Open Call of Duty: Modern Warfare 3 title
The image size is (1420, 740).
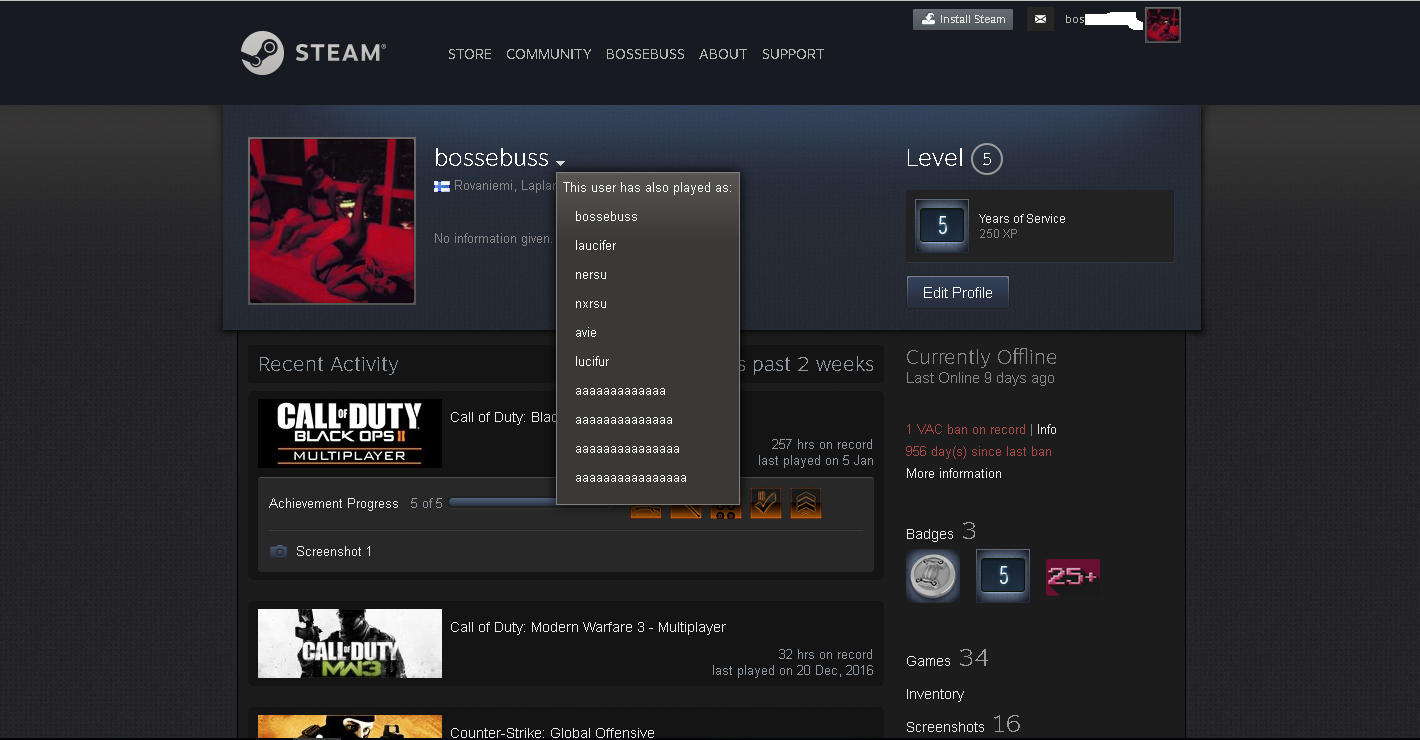coord(588,627)
